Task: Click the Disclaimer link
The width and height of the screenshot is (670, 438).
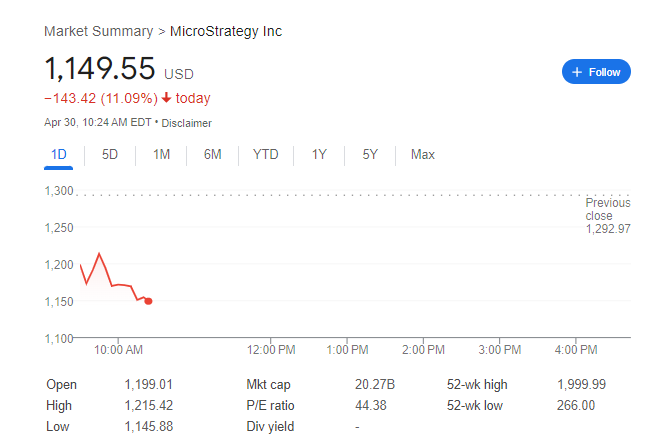Action: (187, 123)
